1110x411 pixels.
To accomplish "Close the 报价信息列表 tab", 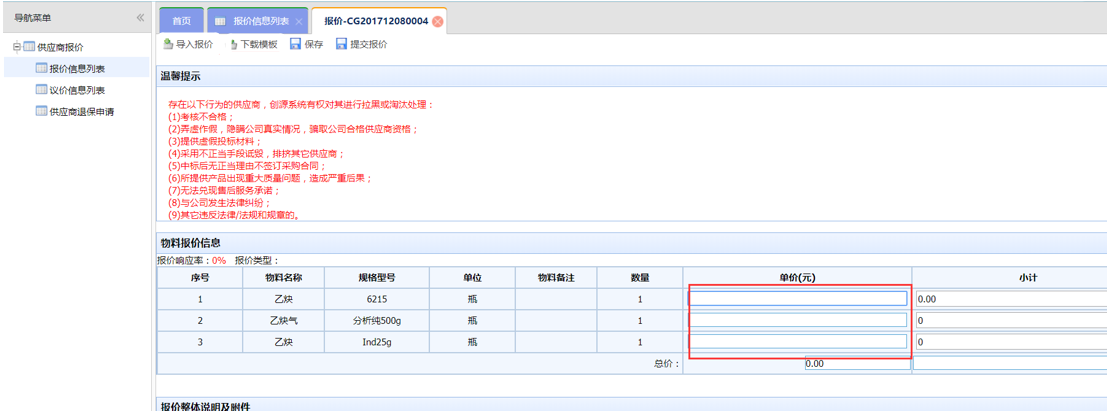I will click(x=299, y=21).
